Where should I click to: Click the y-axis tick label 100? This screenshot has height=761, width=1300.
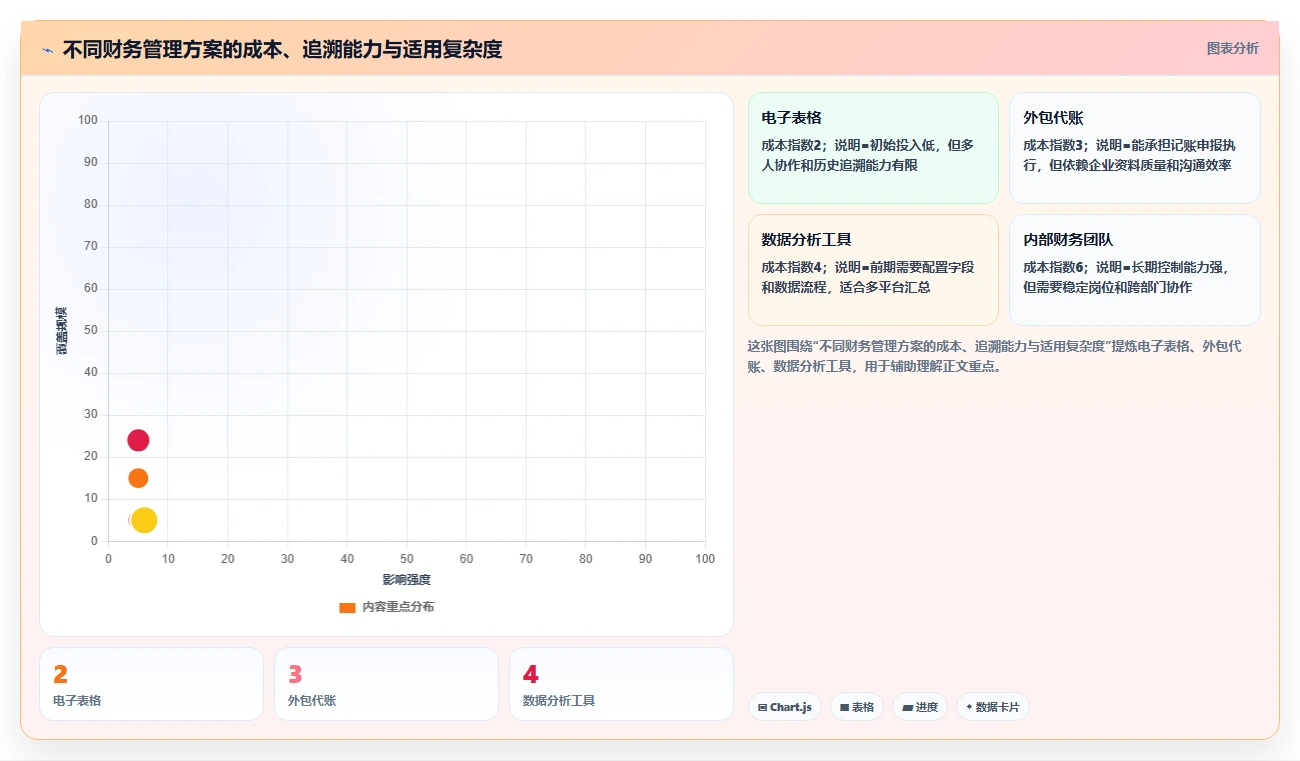[88, 121]
